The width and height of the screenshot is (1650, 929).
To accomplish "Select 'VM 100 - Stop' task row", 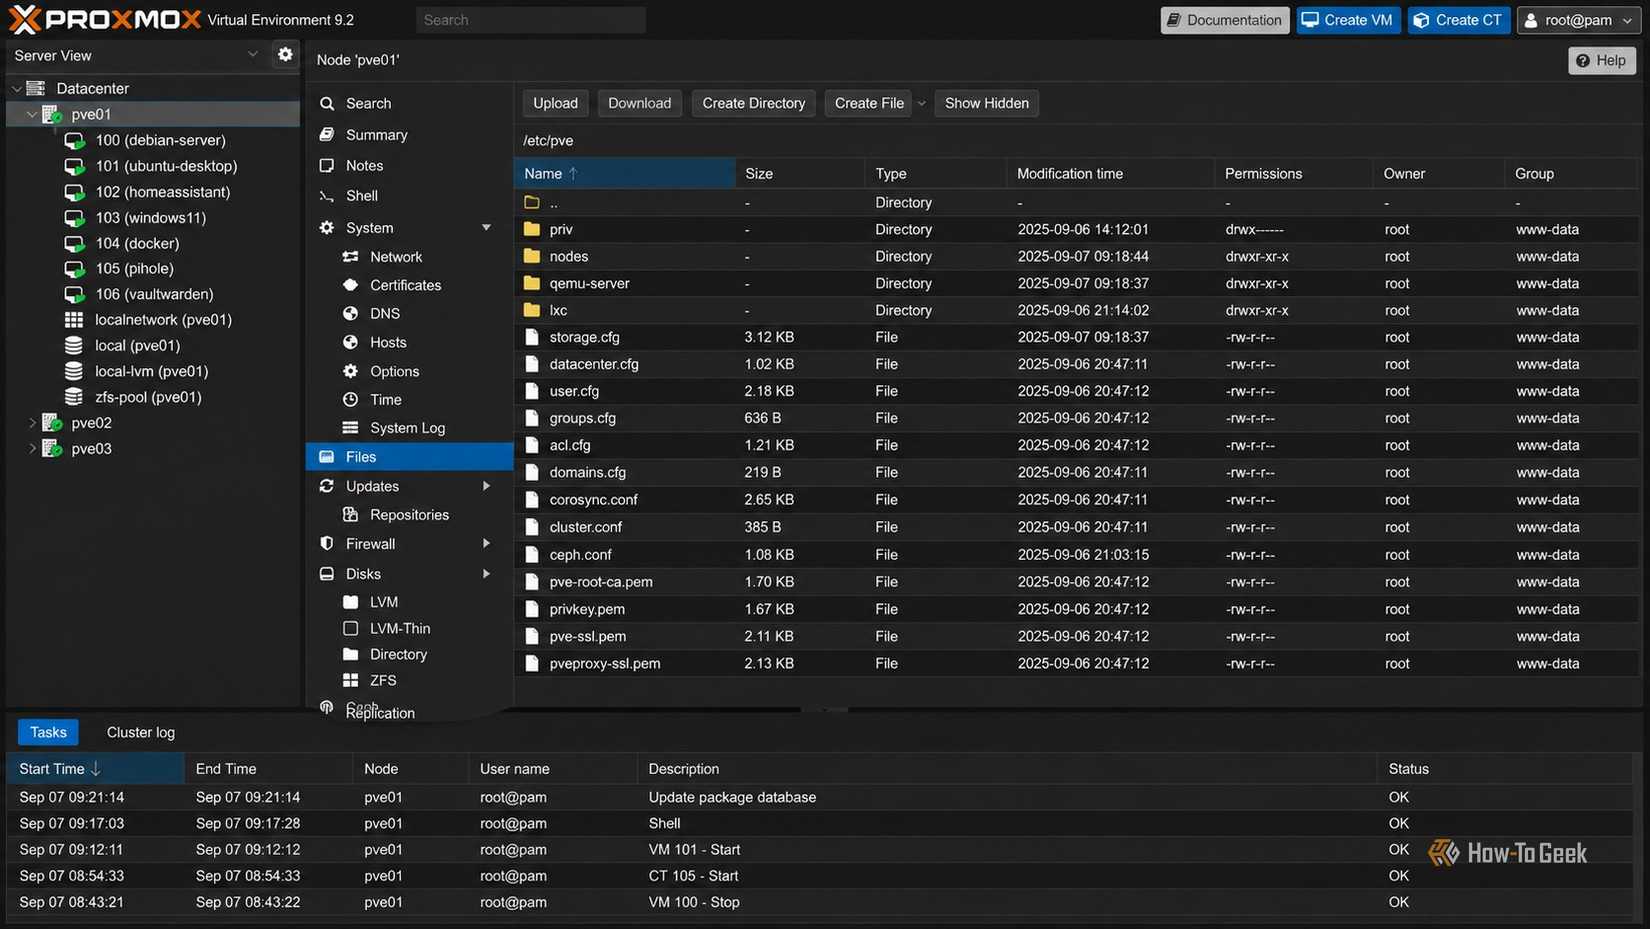I will [820, 903].
